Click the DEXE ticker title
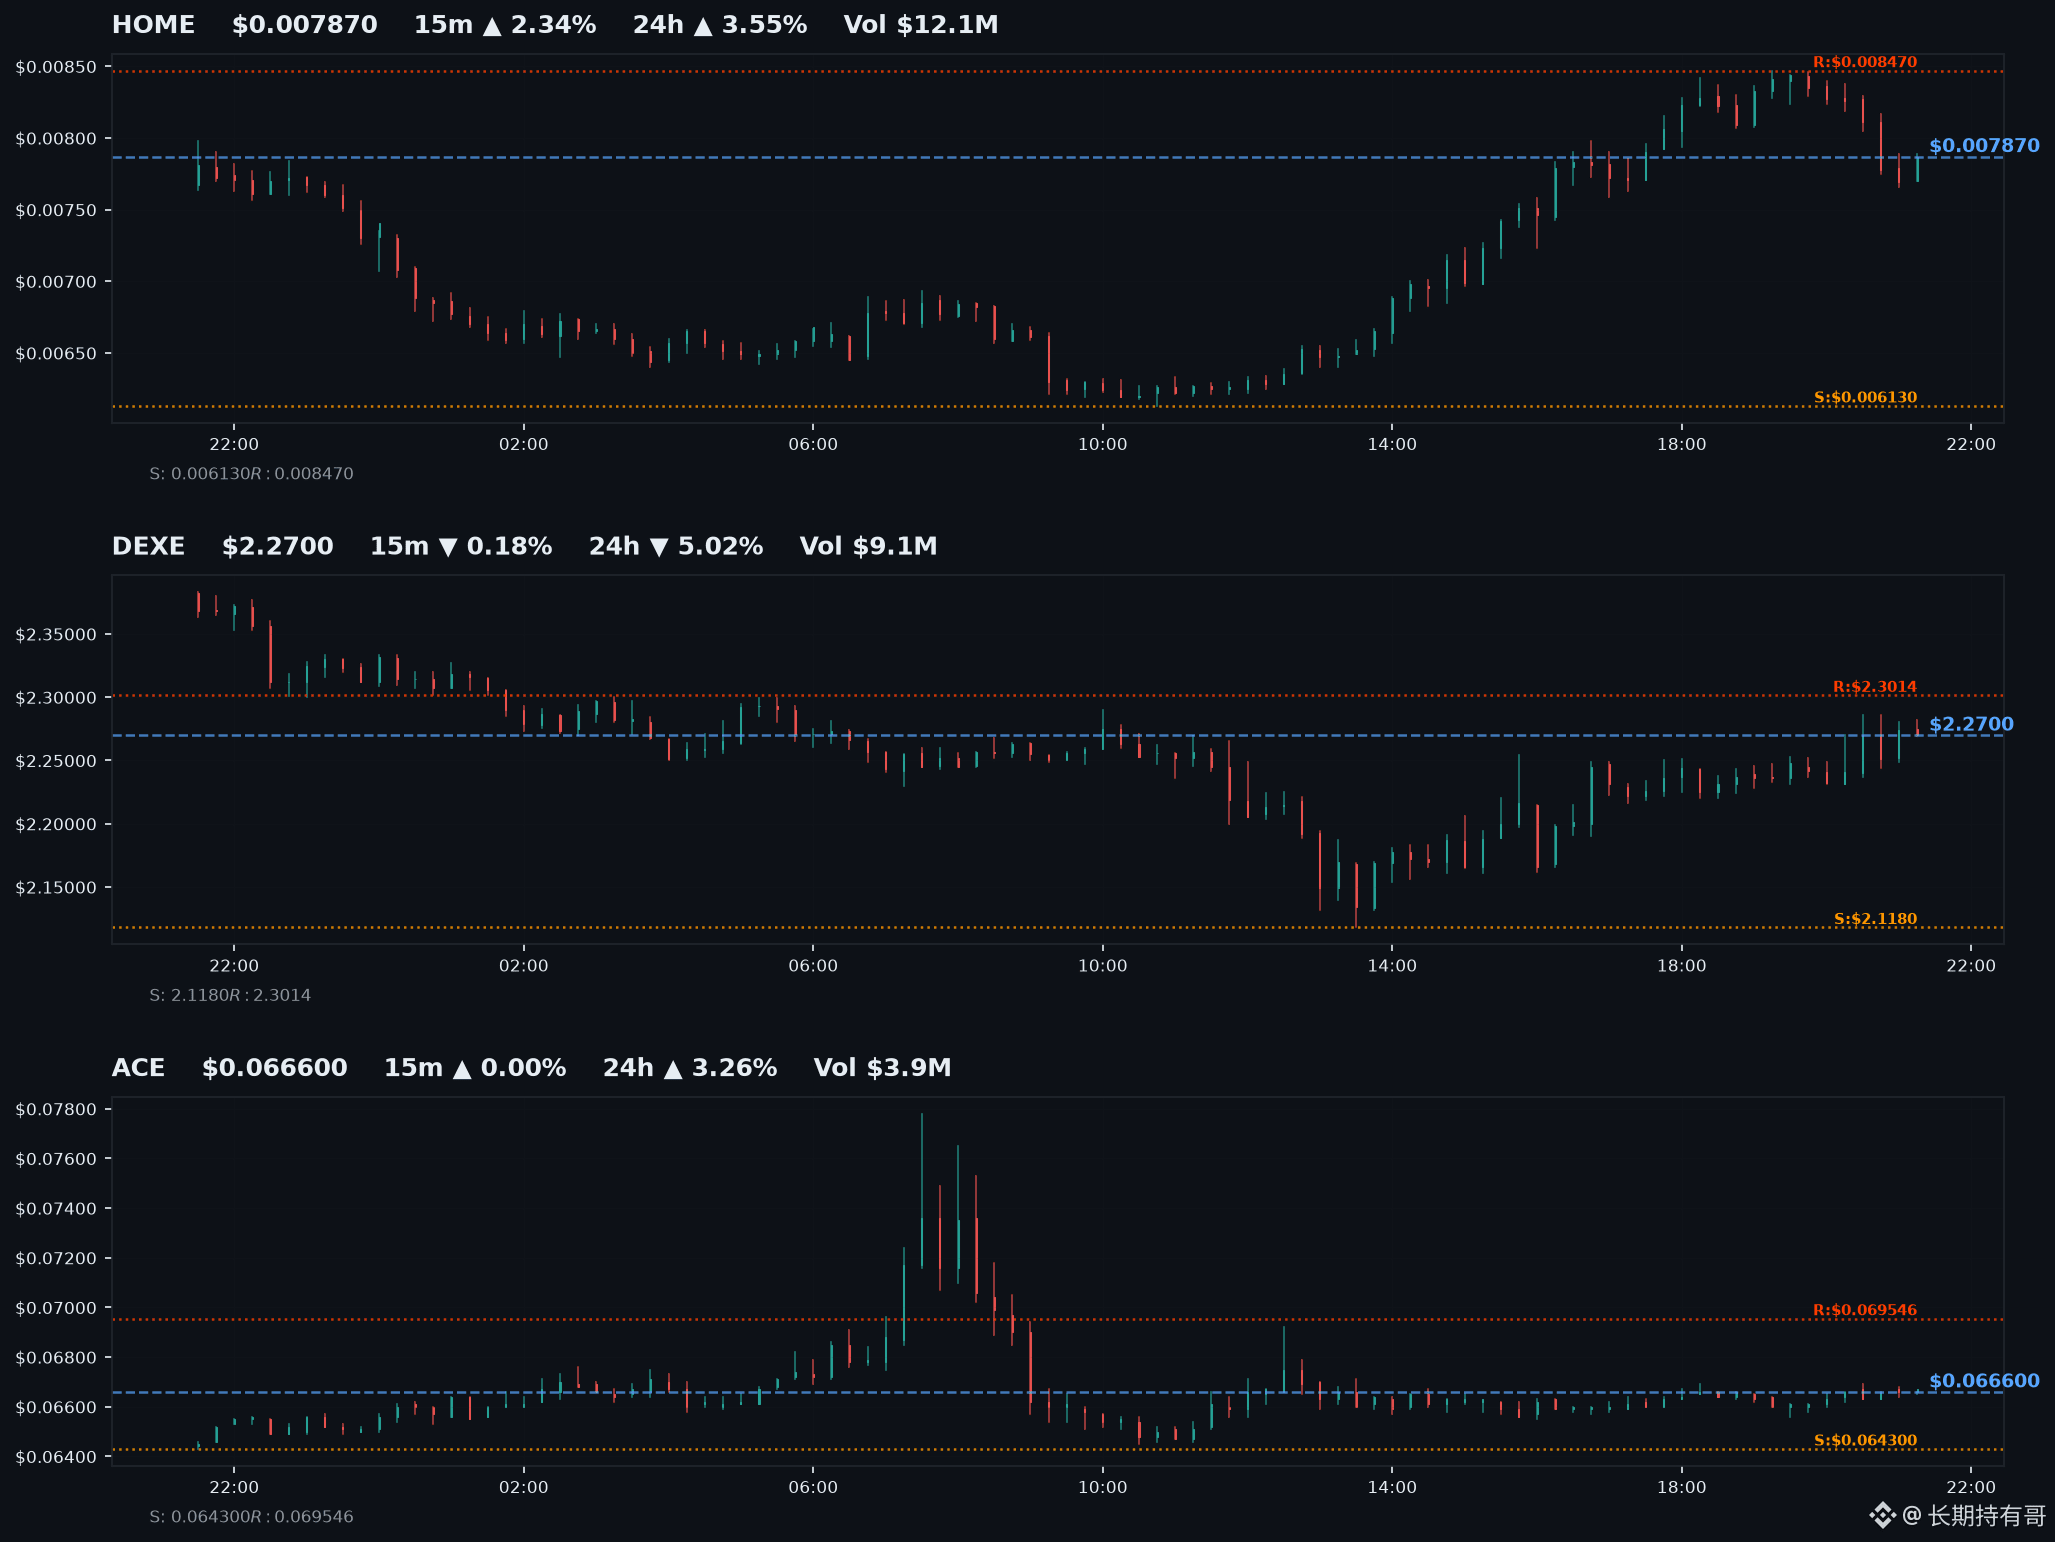This screenshot has height=1542, width=2055. pyautogui.click(x=148, y=547)
